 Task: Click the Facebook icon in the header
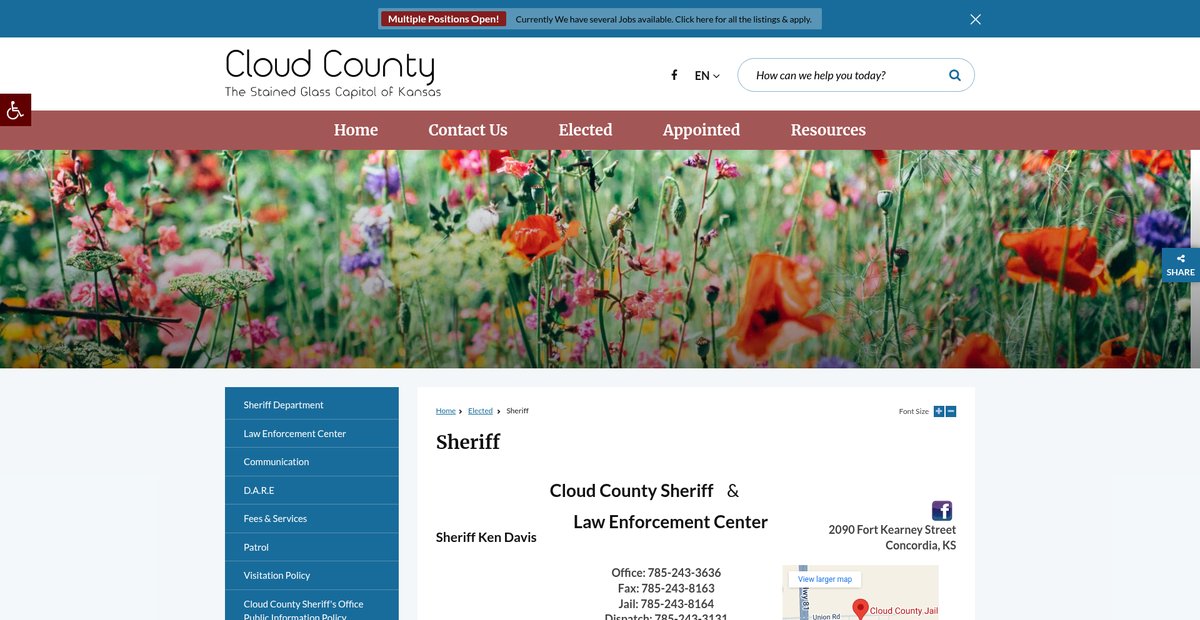(674, 75)
